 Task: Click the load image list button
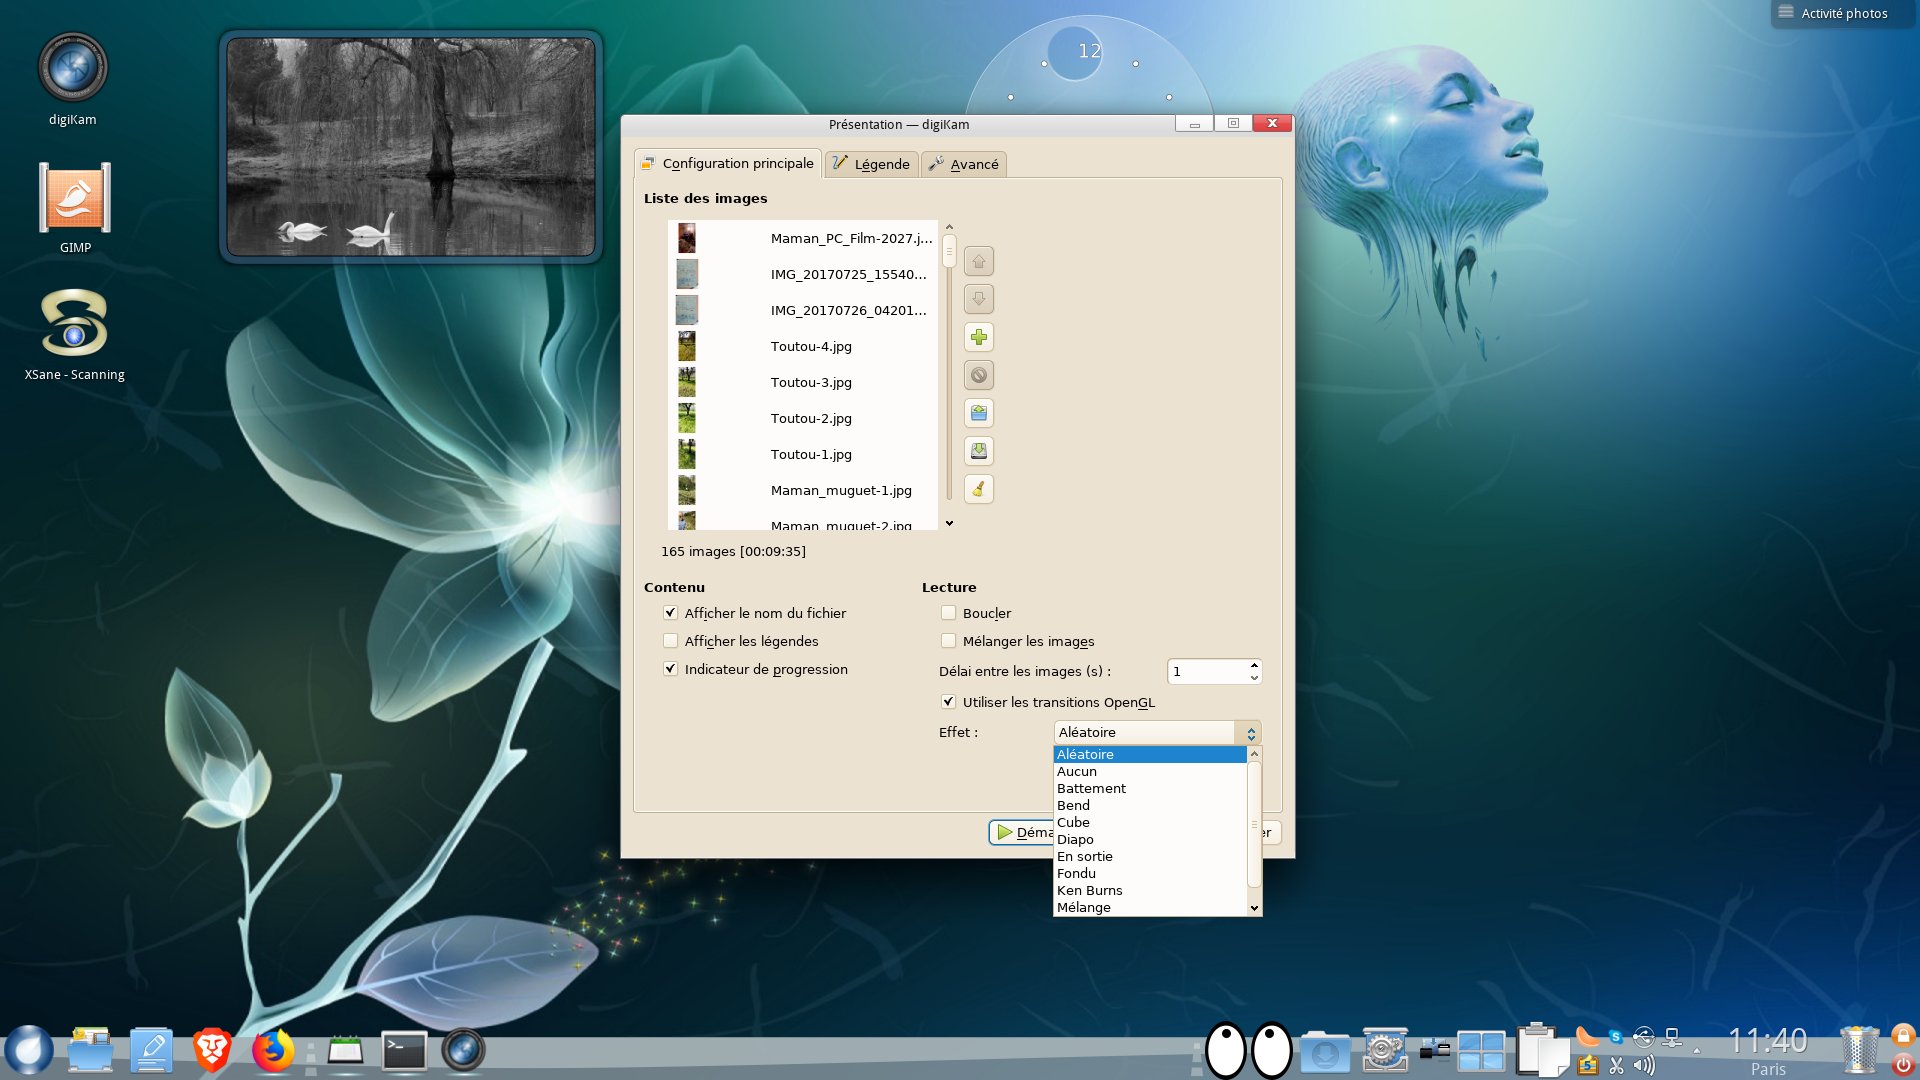(x=978, y=413)
